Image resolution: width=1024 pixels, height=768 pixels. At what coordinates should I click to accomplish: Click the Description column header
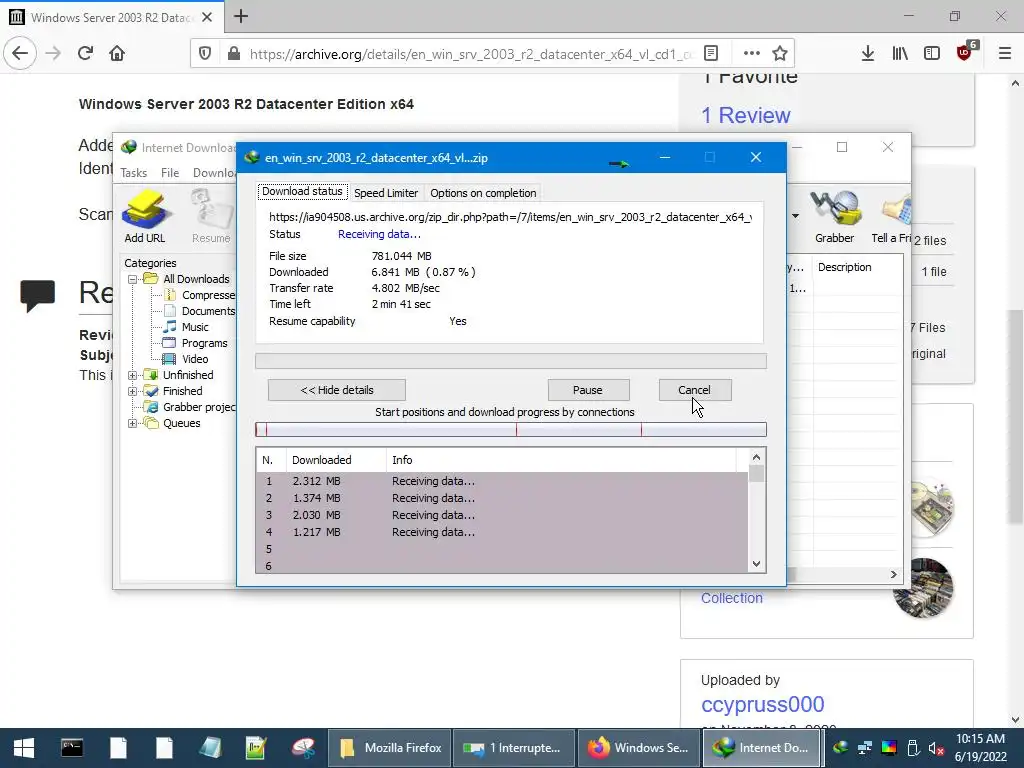858,267
